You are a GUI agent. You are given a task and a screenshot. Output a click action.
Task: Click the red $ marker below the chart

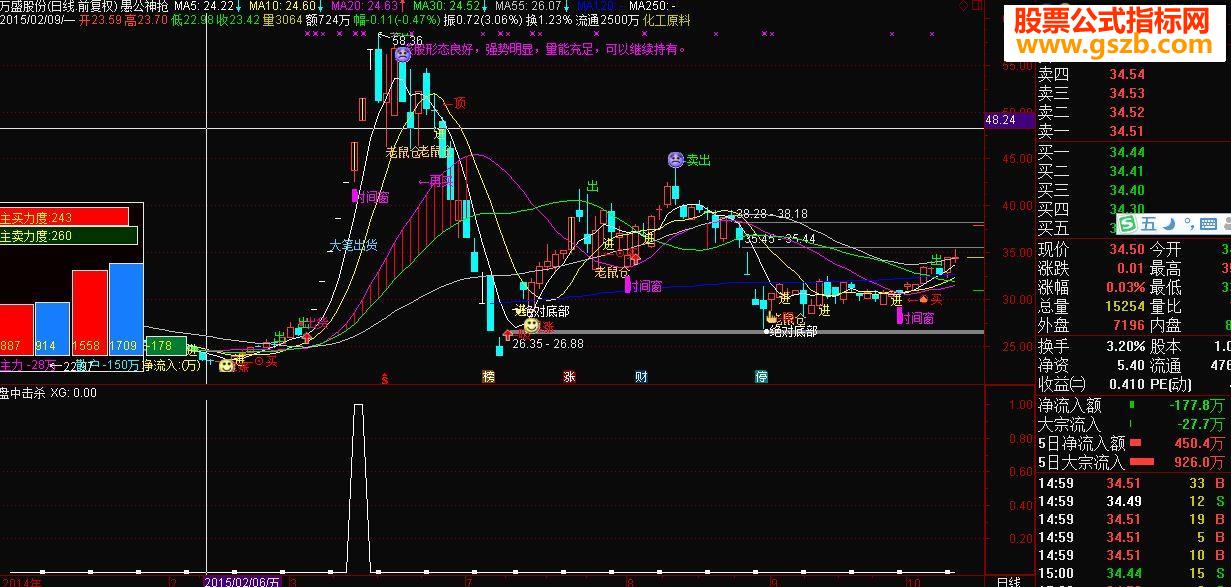[385, 378]
